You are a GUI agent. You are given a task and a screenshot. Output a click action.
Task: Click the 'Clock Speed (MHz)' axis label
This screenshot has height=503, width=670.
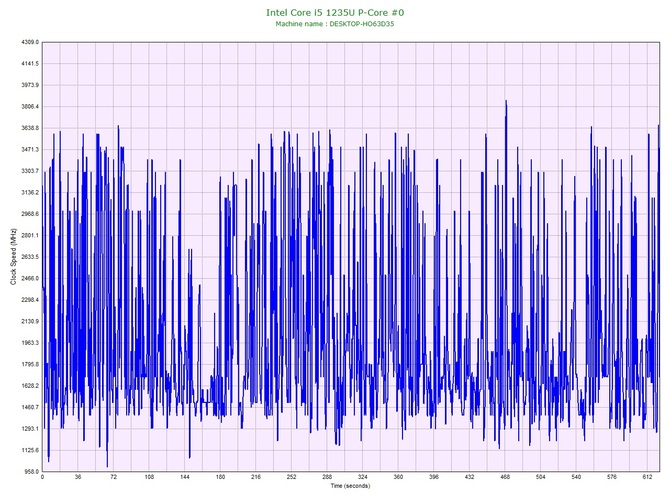click(x=13, y=256)
